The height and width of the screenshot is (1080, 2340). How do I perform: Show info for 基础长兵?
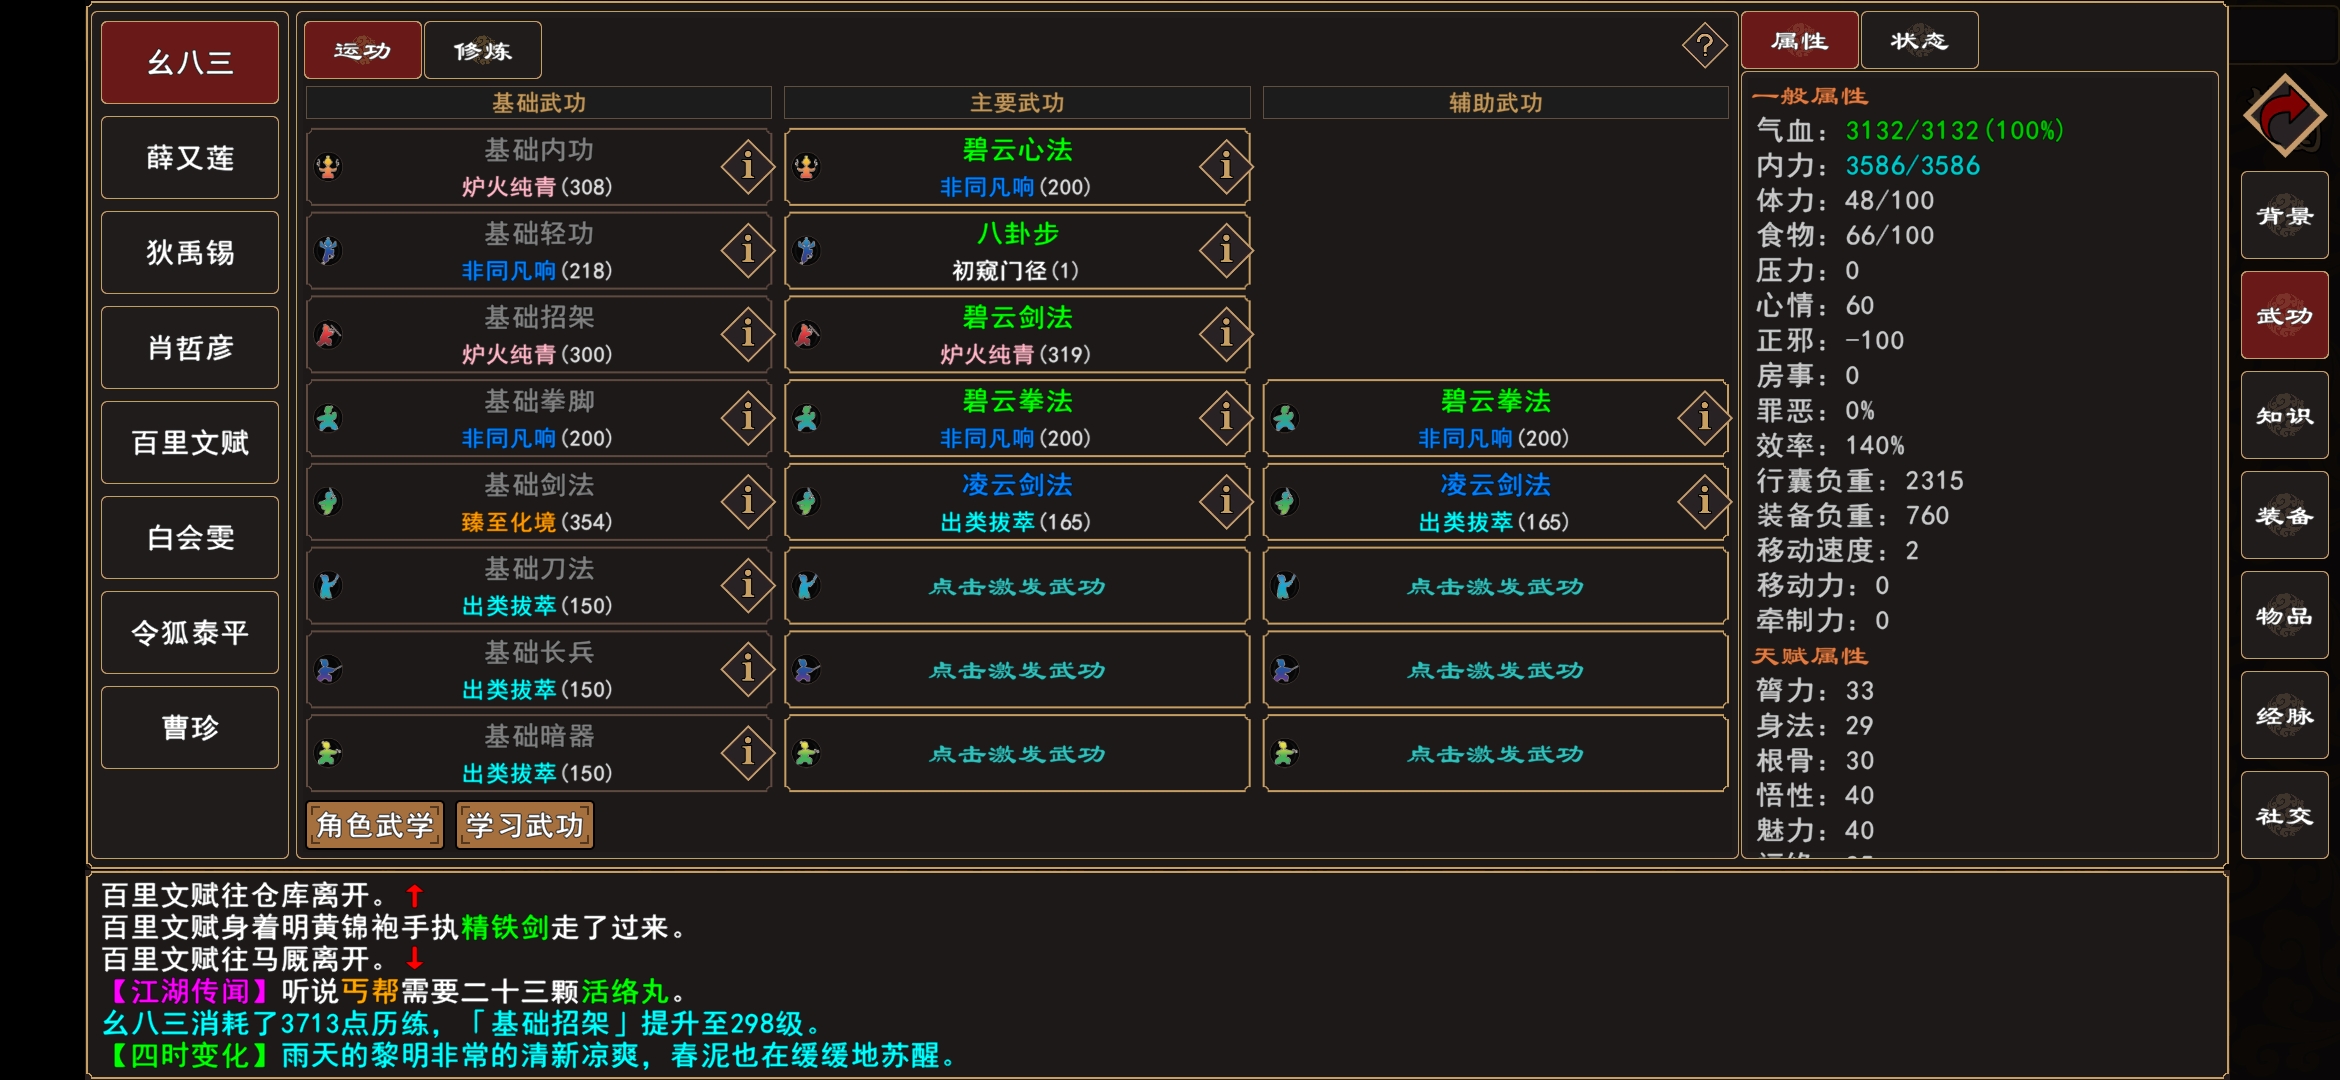pos(746,669)
